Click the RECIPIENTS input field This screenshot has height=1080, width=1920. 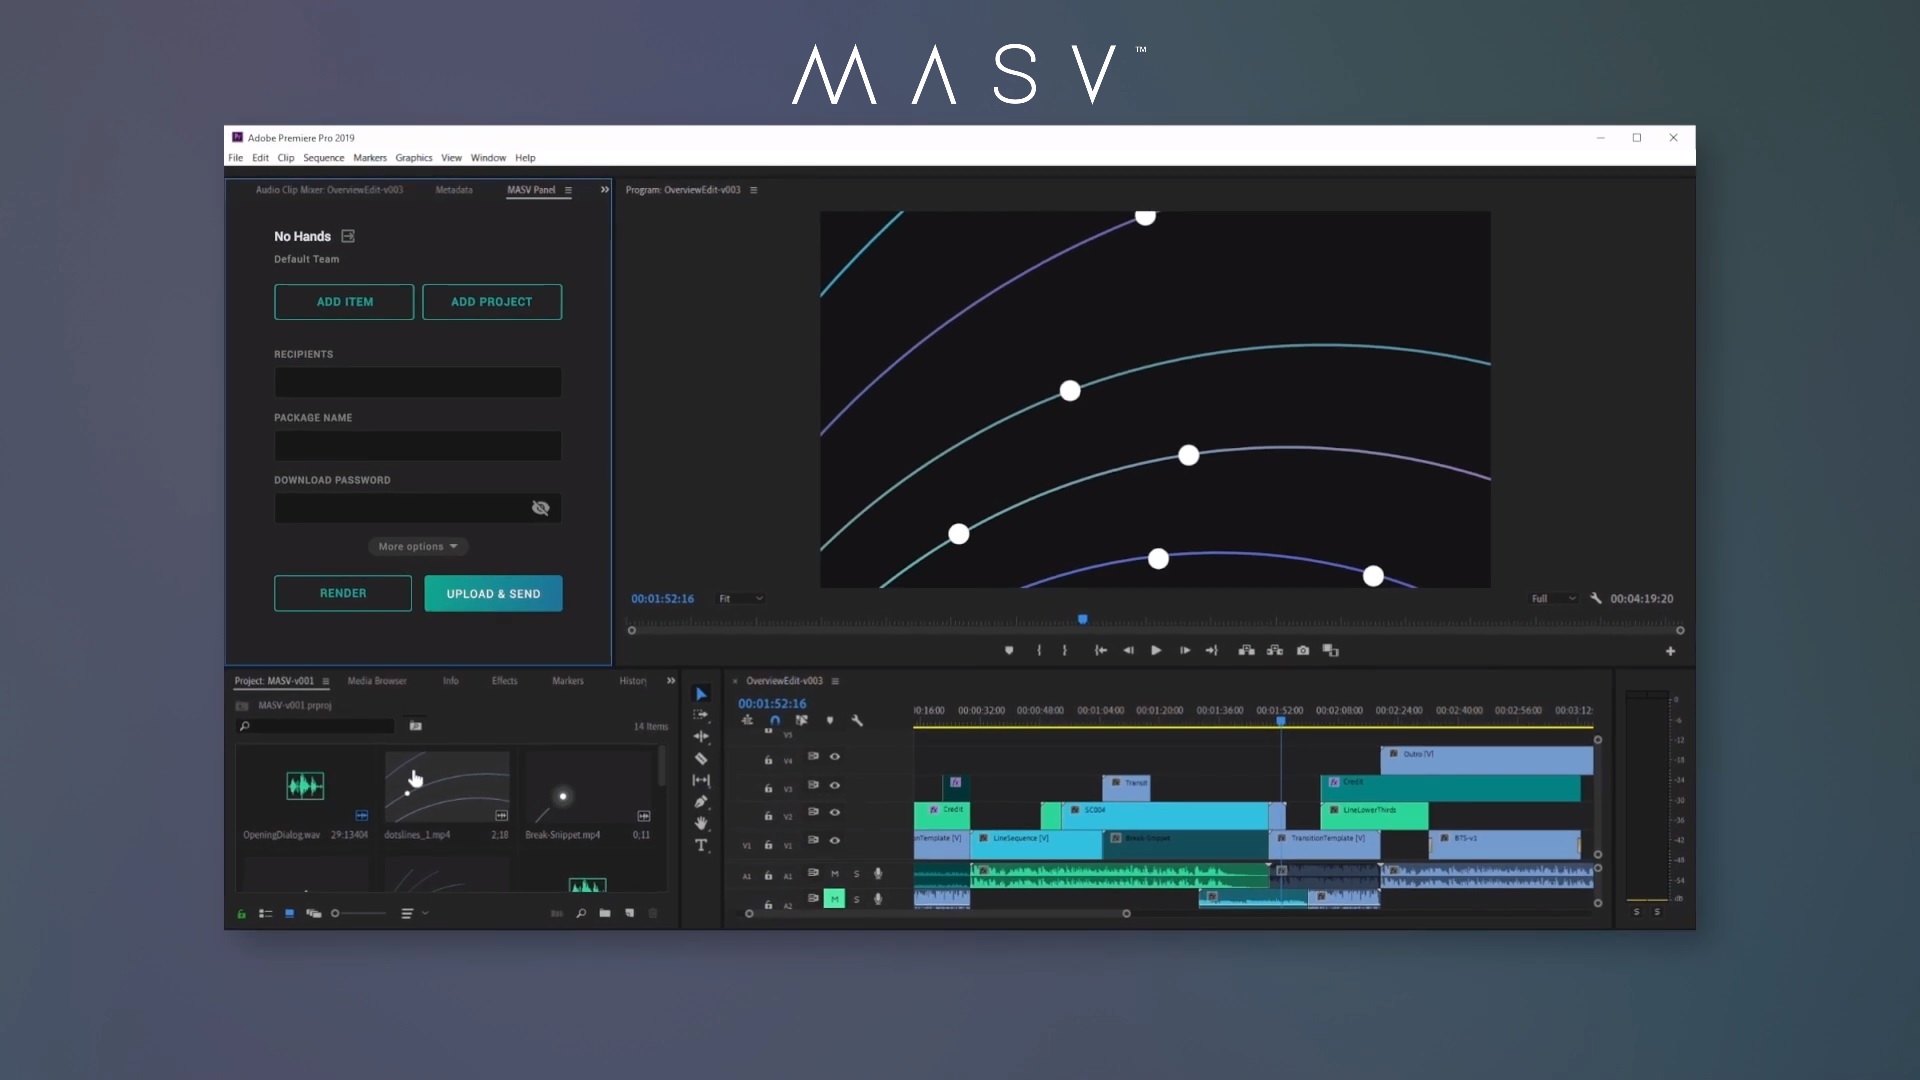pos(417,381)
